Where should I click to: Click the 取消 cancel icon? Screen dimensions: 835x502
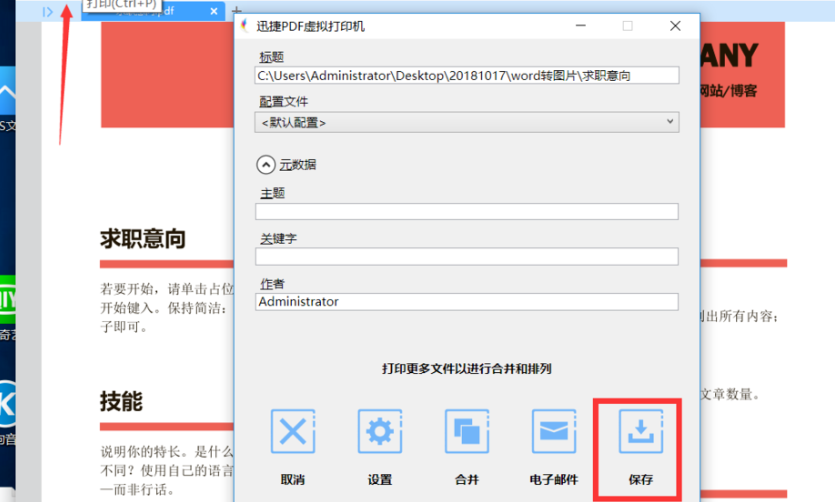tap(293, 431)
